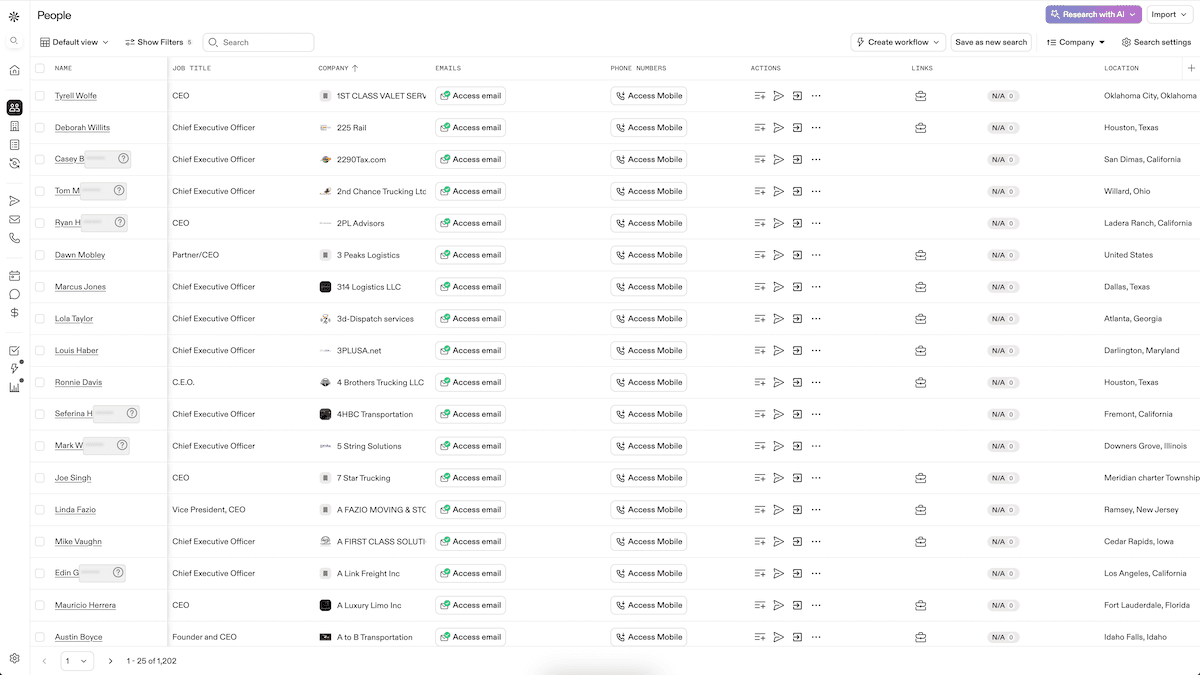Click the send icon in Deborah Willits row
Viewport: 1200px width, 675px height.
[x=778, y=128]
